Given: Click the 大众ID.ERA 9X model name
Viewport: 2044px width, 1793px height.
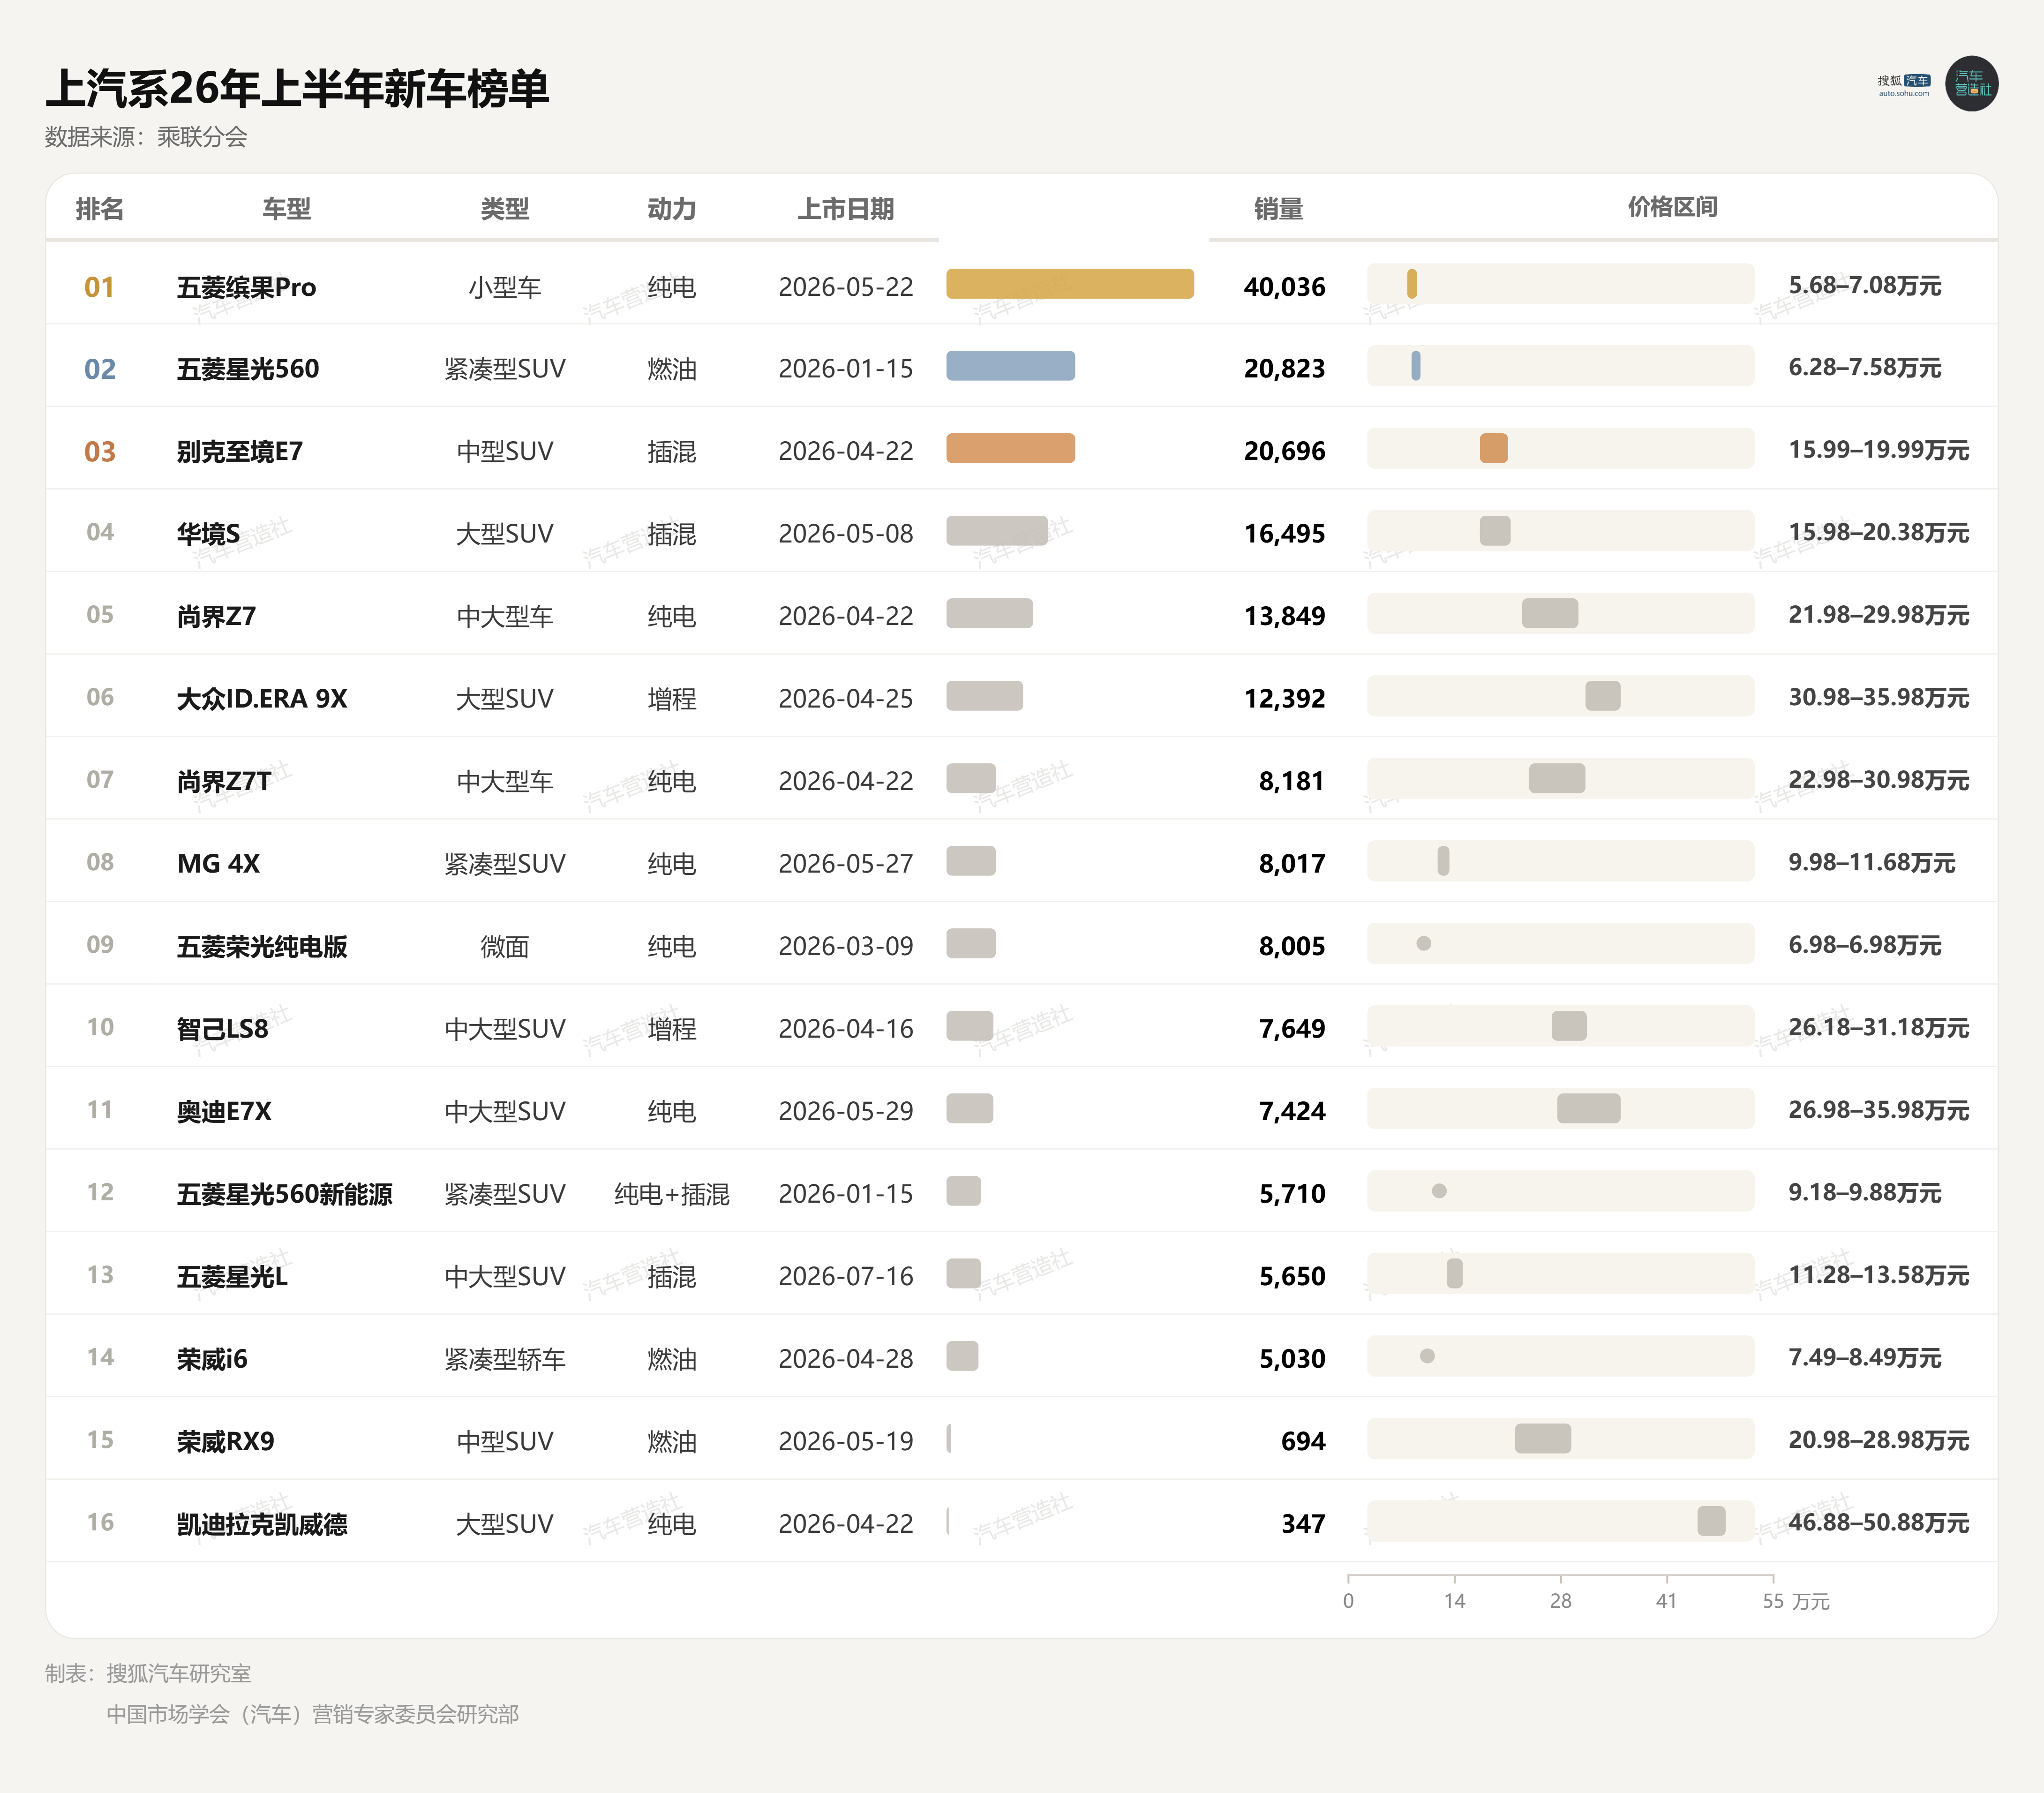Looking at the screenshot, I should pyautogui.click(x=262, y=699).
